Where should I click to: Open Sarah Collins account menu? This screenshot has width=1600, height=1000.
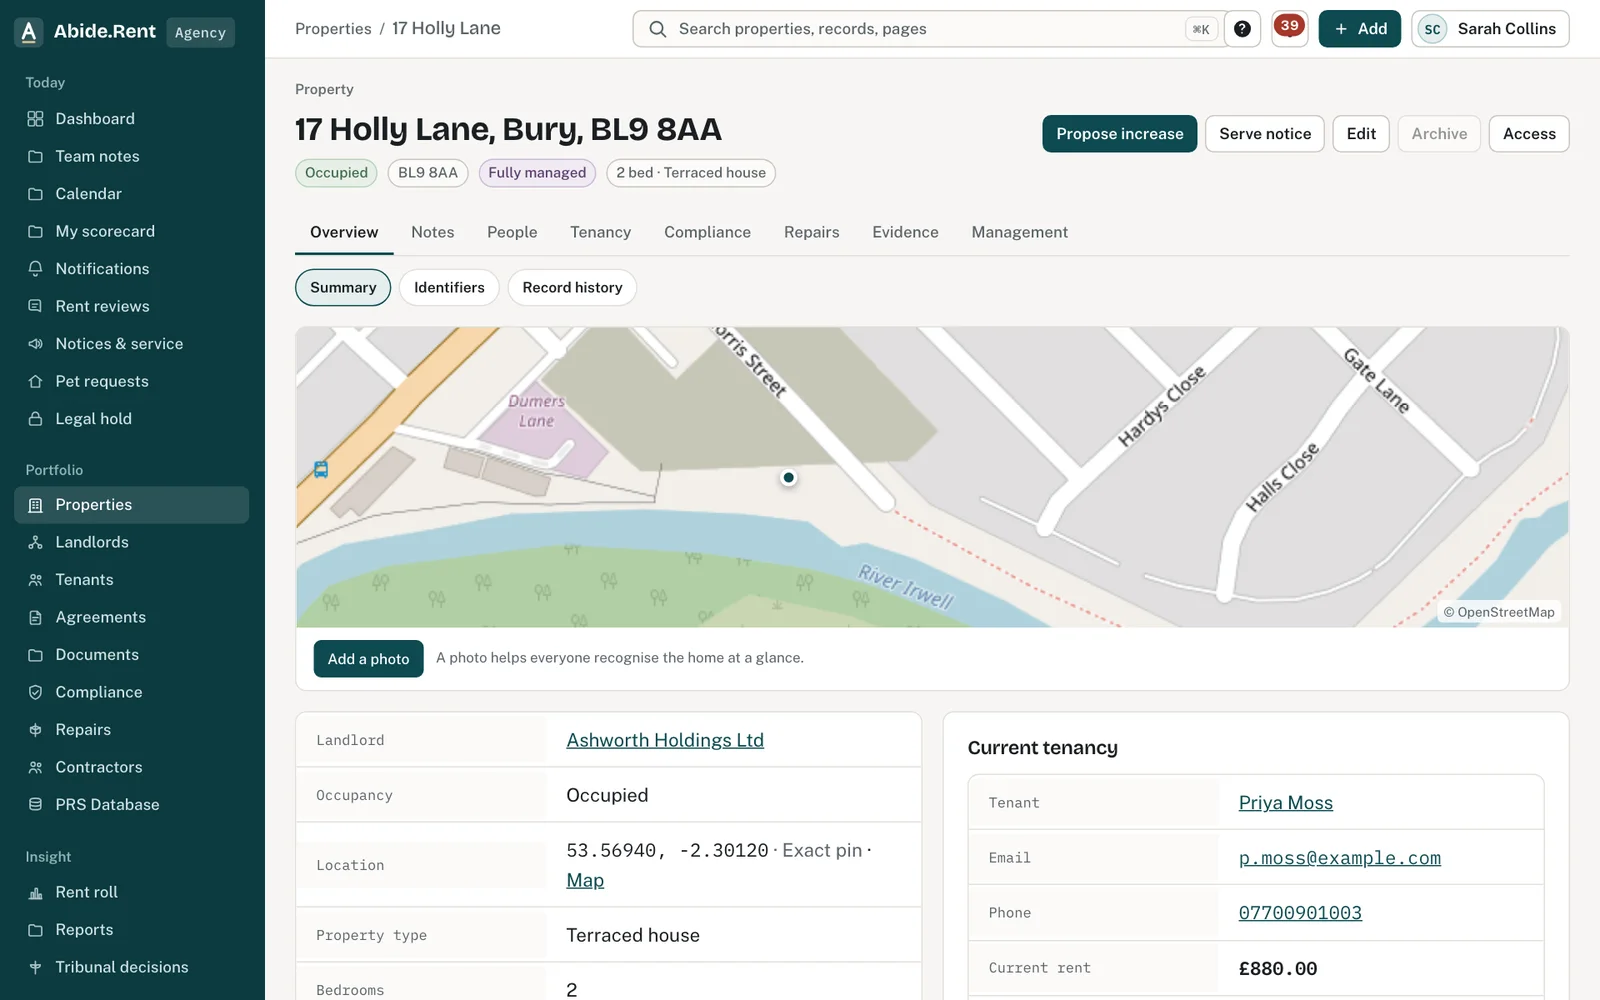(x=1490, y=29)
